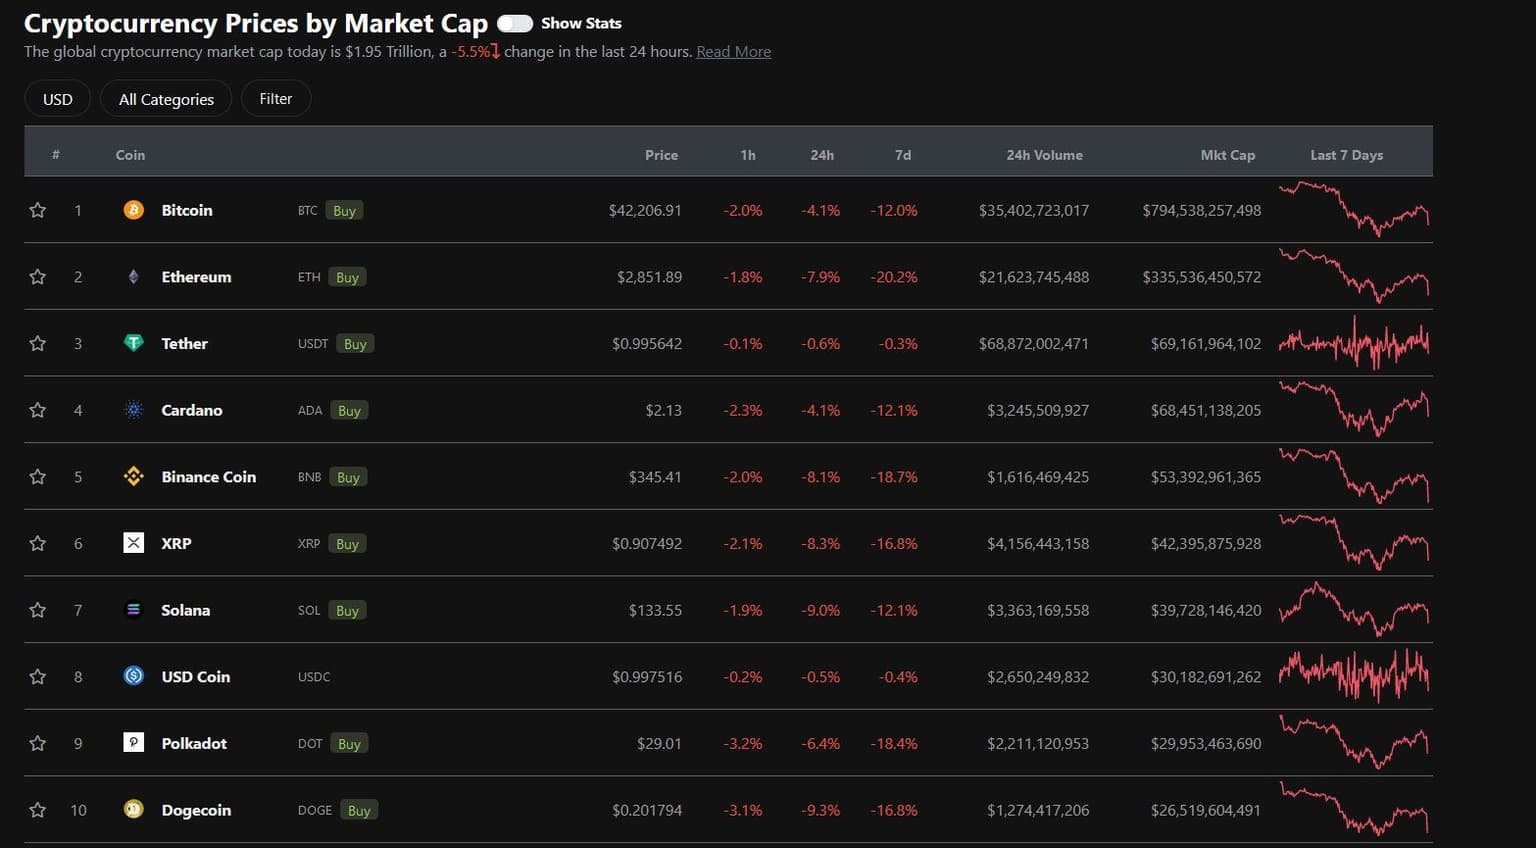Click the Ethereum logo icon
This screenshot has width=1536, height=848.
coord(133,277)
